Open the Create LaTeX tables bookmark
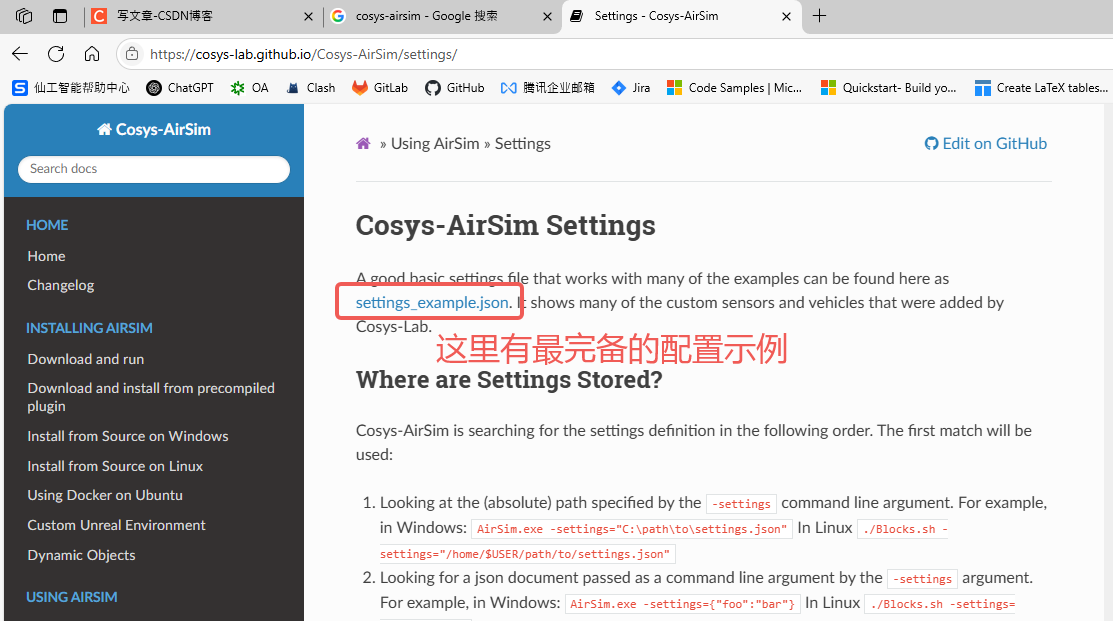The width and height of the screenshot is (1113, 621). click(1041, 88)
